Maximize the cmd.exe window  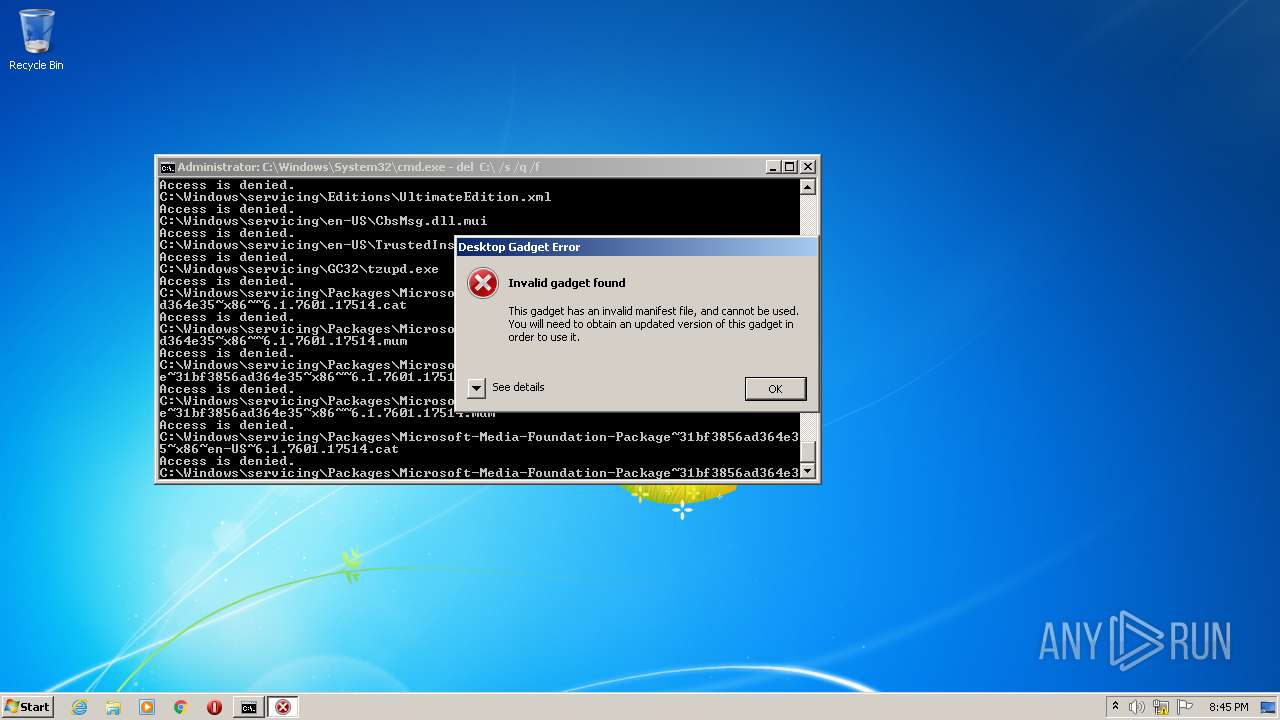coord(790,167)
